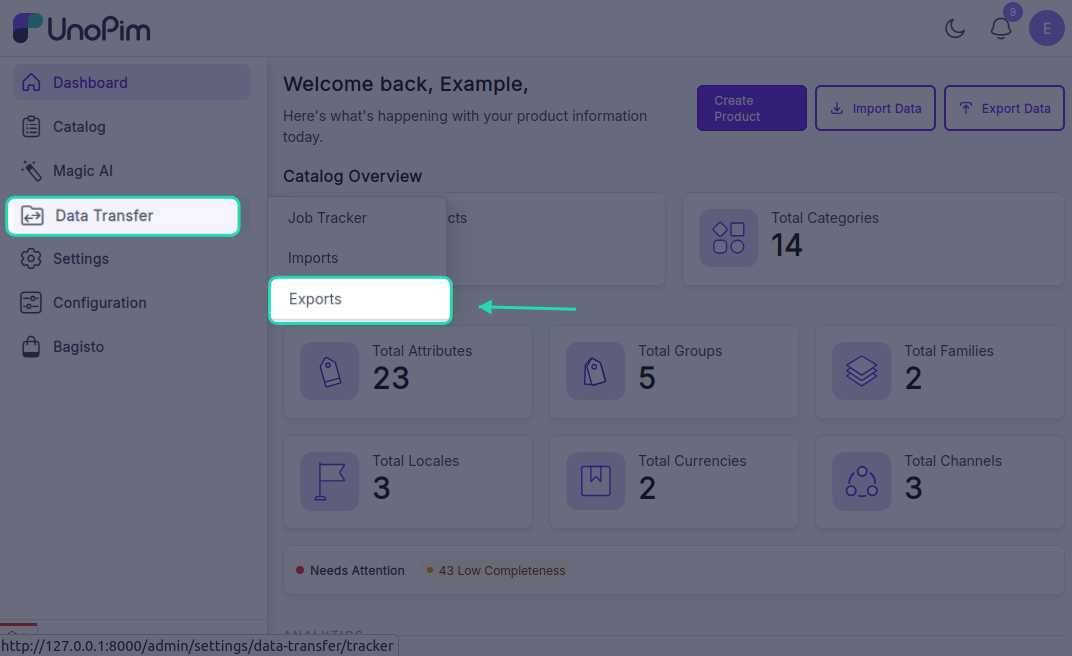1072x656 pixels.
Task: Open Bagisto in sidebar
Action: pos(132,346)
